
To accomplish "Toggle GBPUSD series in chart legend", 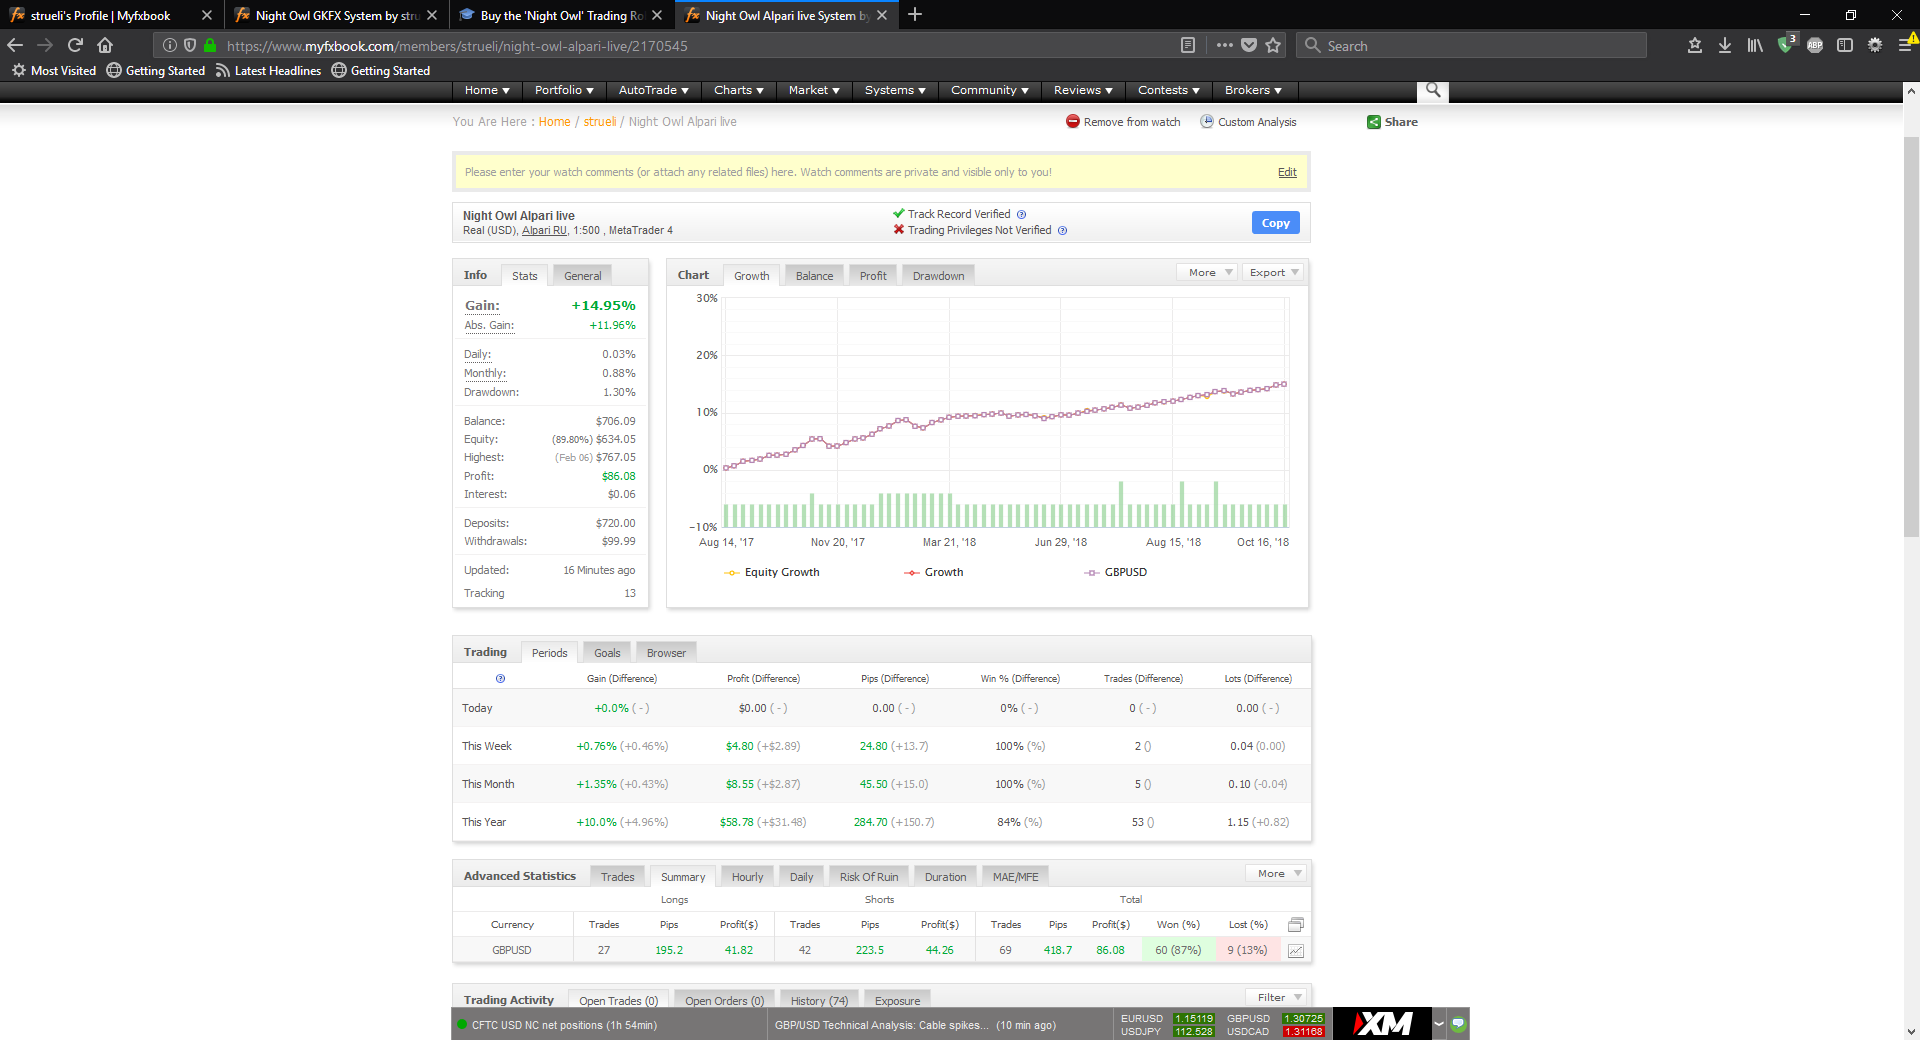I will pyautogui.click(x=1115, y=572).
